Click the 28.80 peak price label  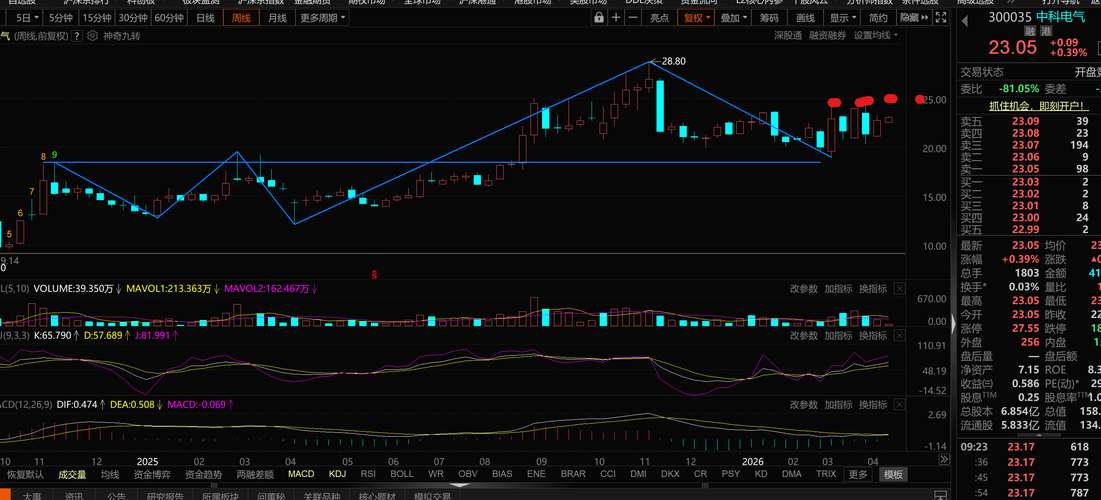tap(673, 61)
